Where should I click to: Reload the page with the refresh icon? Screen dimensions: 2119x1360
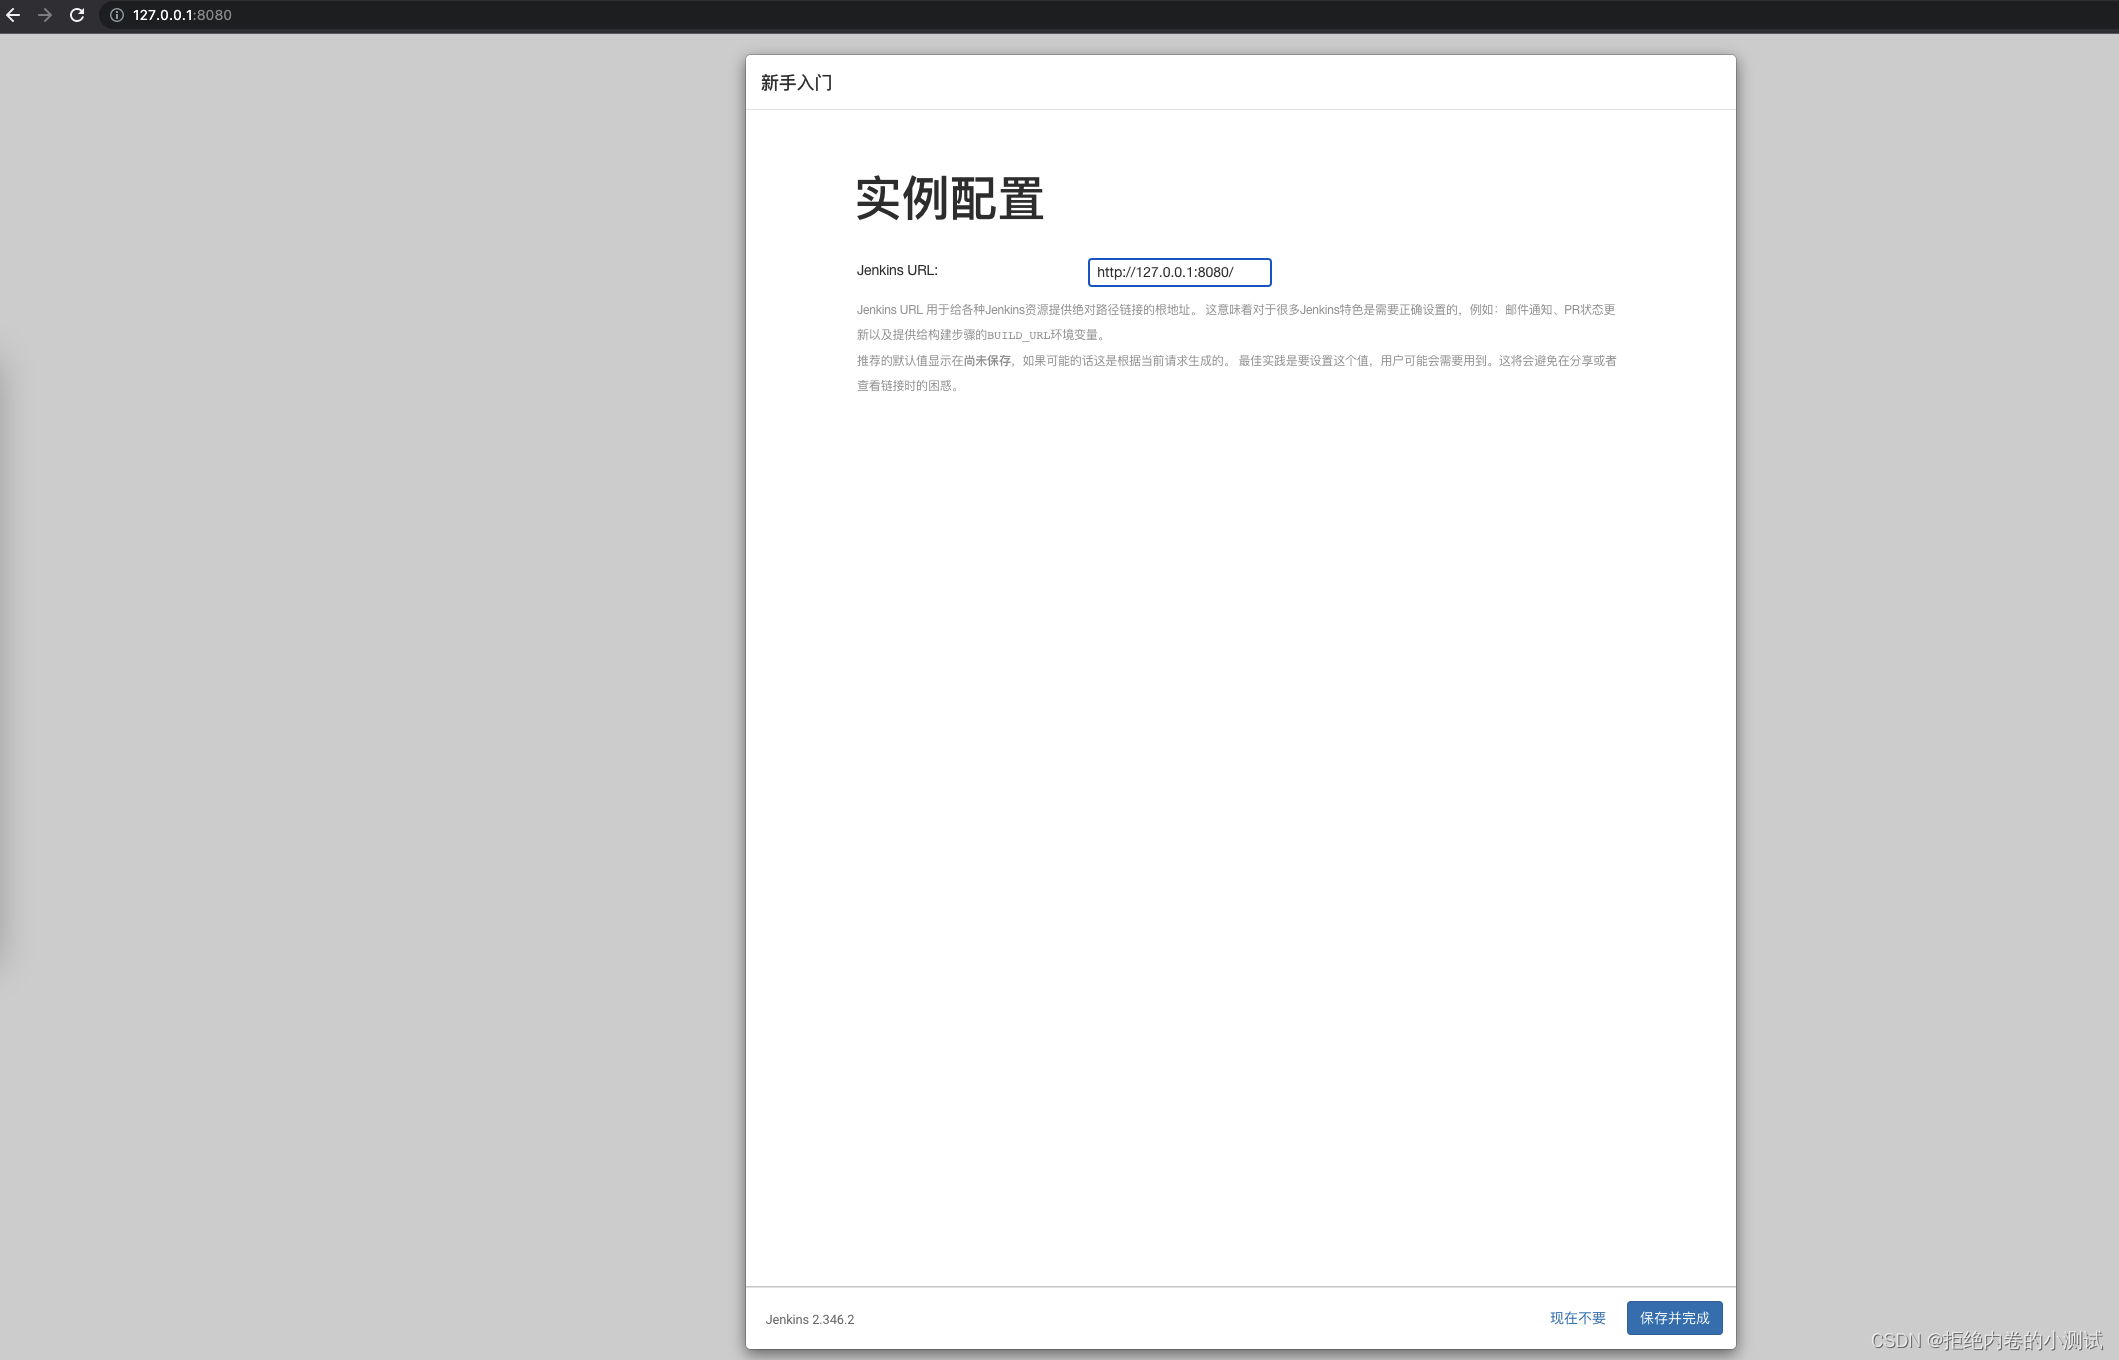coord(77,15)
